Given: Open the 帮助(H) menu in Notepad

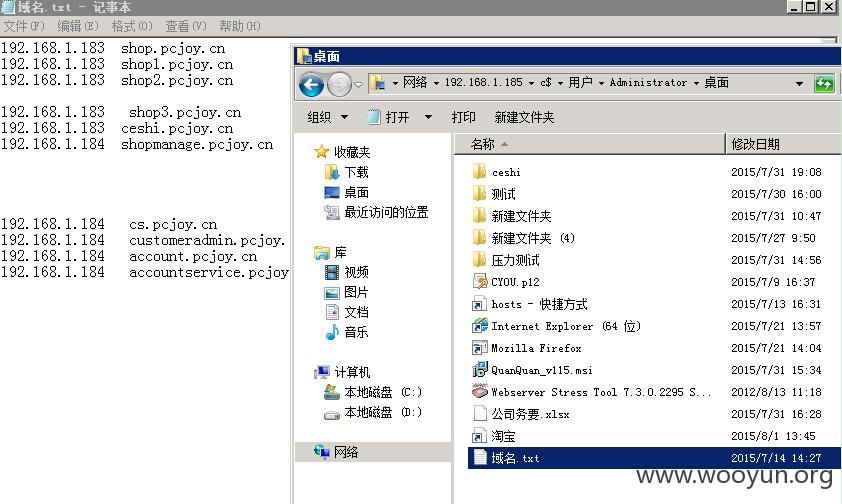Looking at the screenshot, I should [x=239, y=26].
